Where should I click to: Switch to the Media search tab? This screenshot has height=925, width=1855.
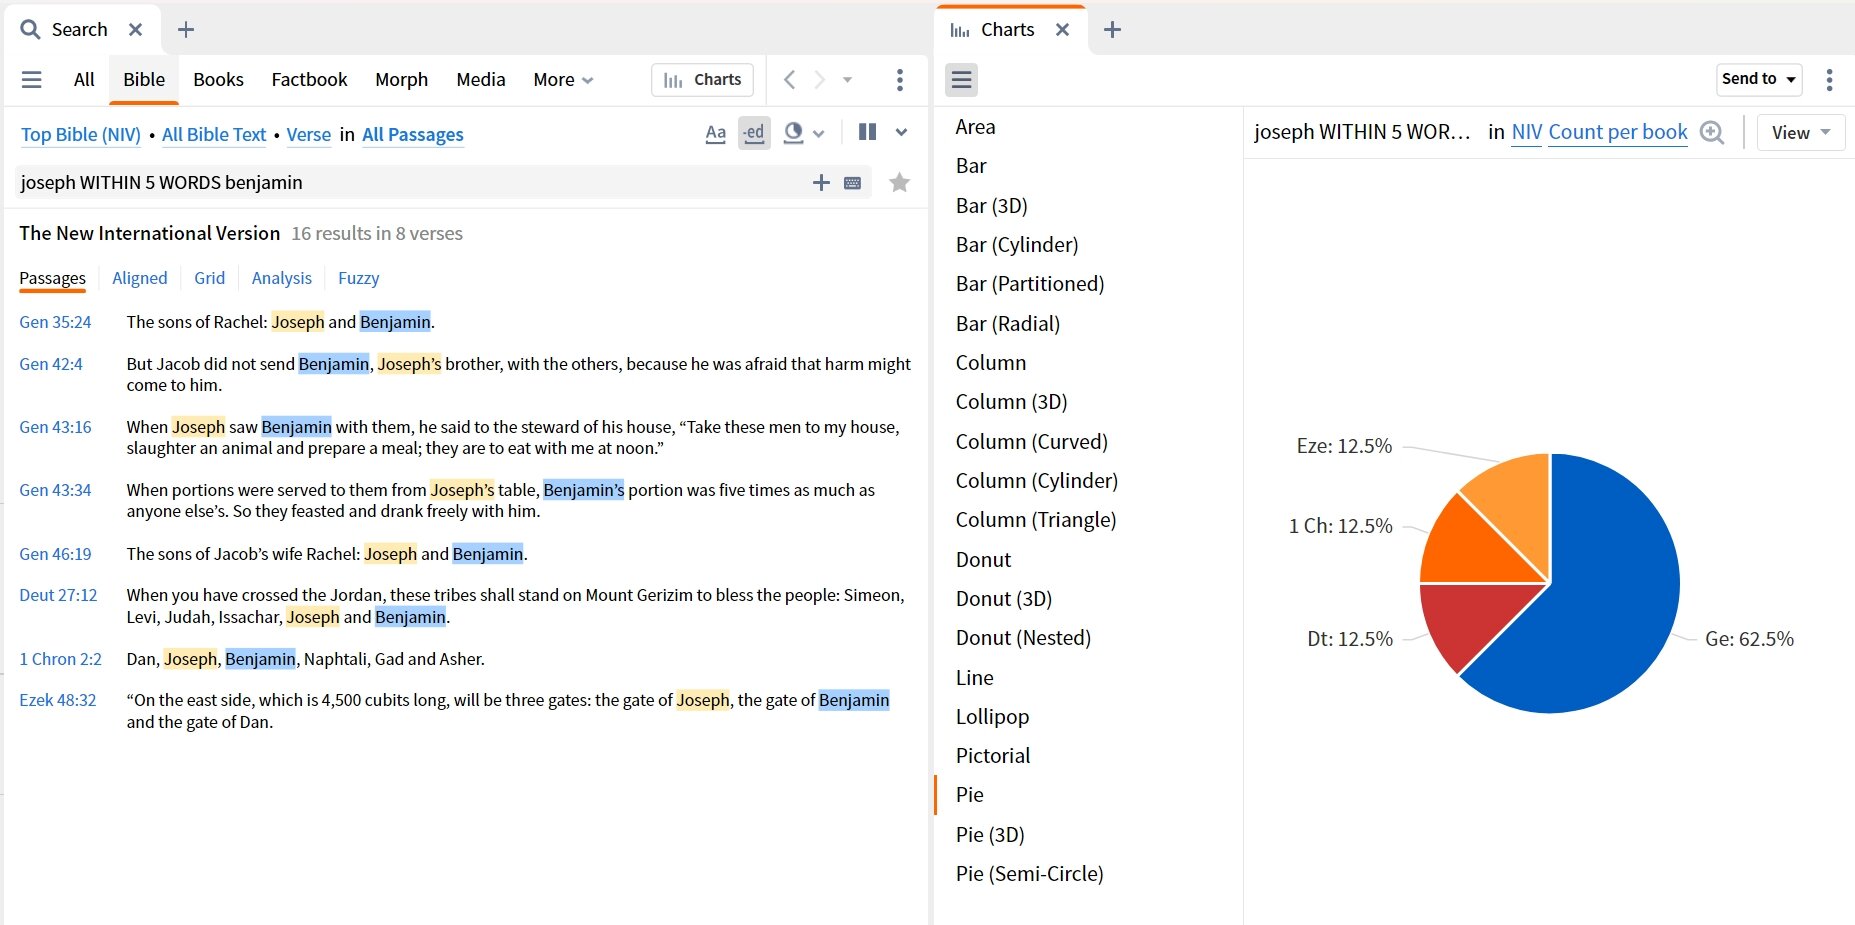481,79
